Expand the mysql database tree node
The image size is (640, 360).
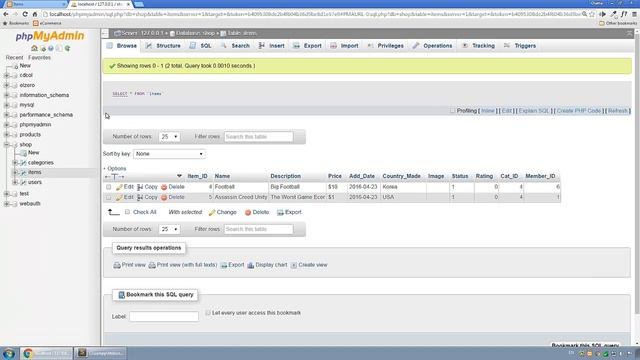[7, 105]
